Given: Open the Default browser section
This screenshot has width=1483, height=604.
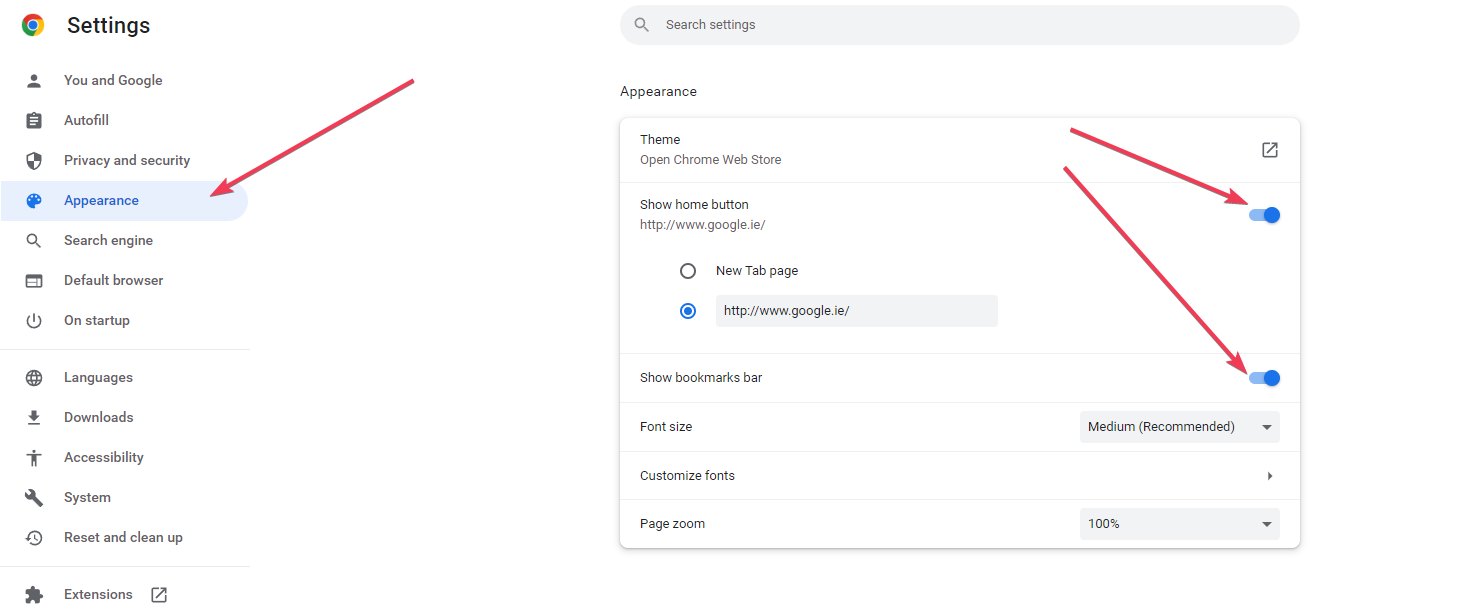Looking at the screenshot, I should tap(113, 280).
